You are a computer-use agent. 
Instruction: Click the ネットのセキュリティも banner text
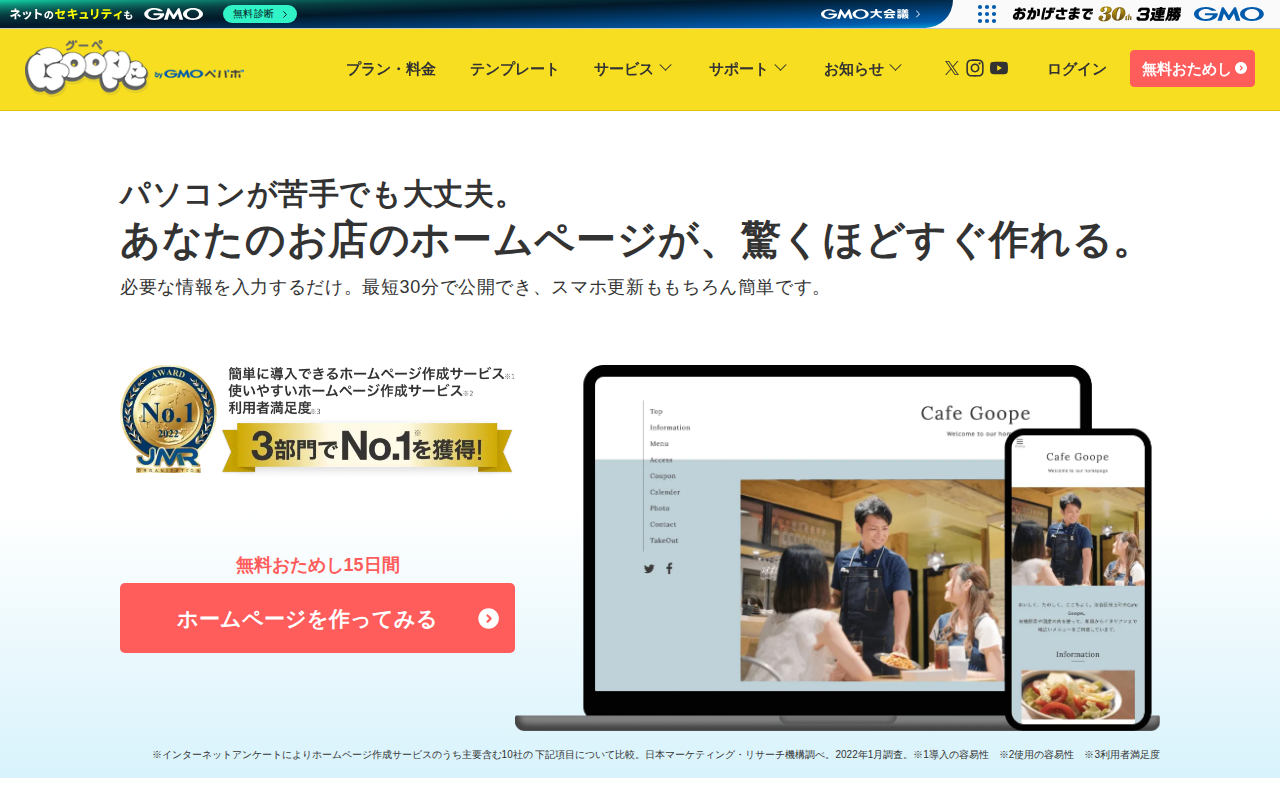tap(71, 14)
